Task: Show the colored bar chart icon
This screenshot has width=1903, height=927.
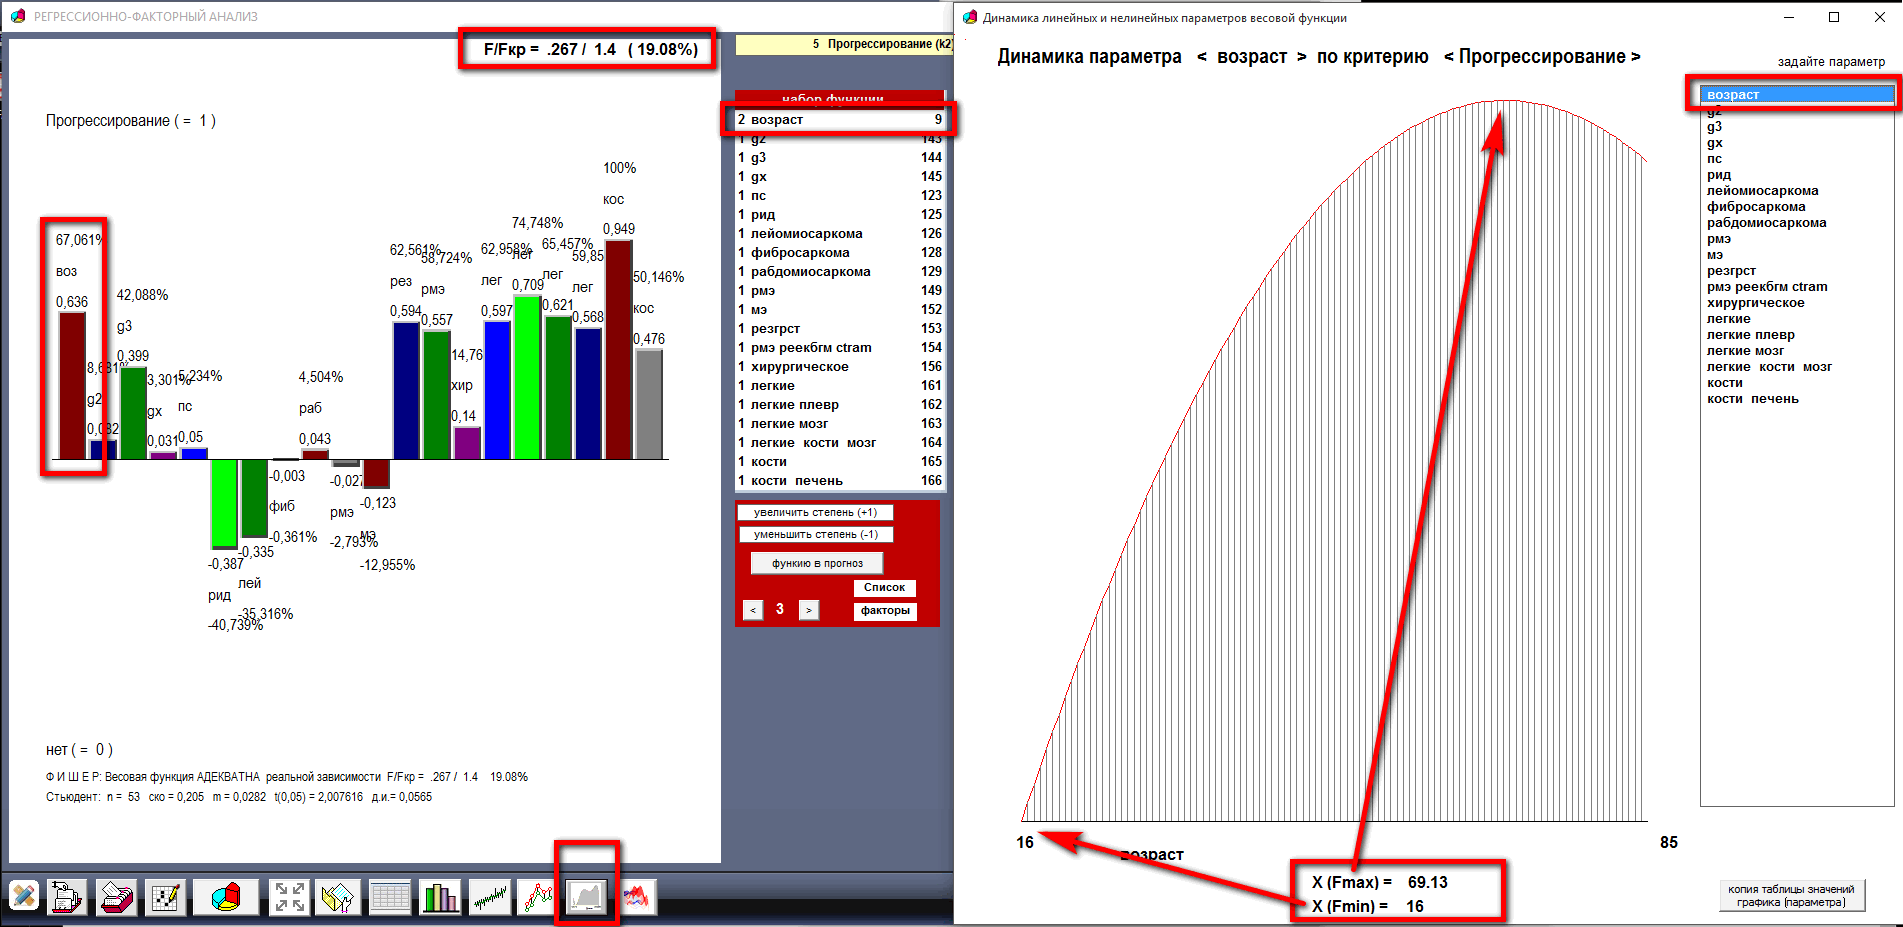Action: click(439, 897)
